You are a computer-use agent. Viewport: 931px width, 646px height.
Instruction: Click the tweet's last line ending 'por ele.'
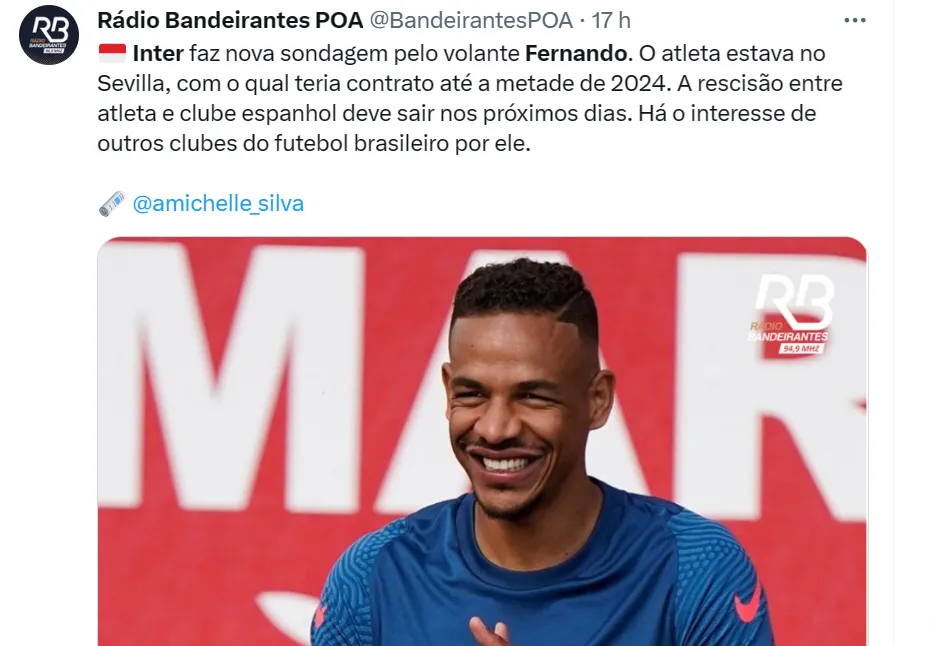(x=314, y=144)
